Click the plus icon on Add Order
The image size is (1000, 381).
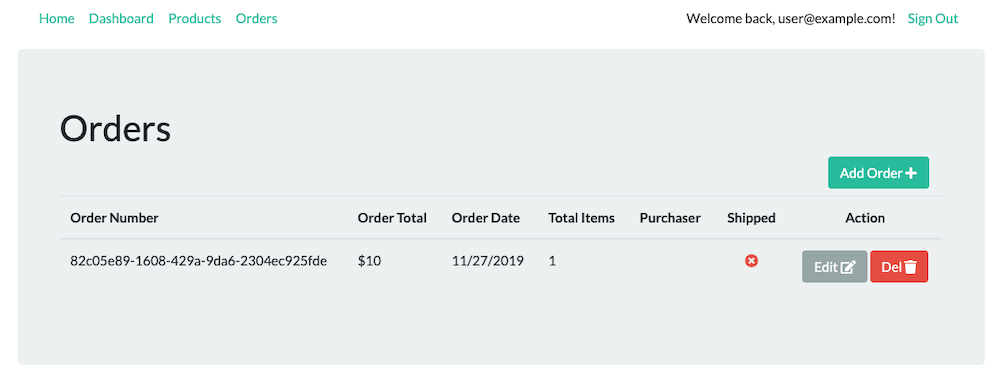click(911, 173)
